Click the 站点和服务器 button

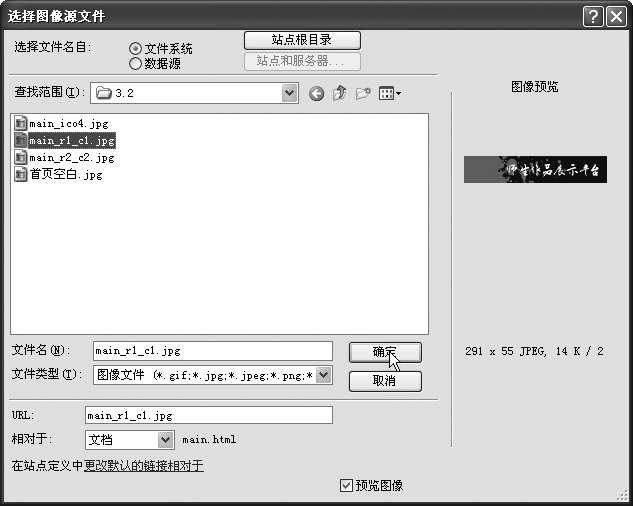pyautogui.click(x=302, y=61)
